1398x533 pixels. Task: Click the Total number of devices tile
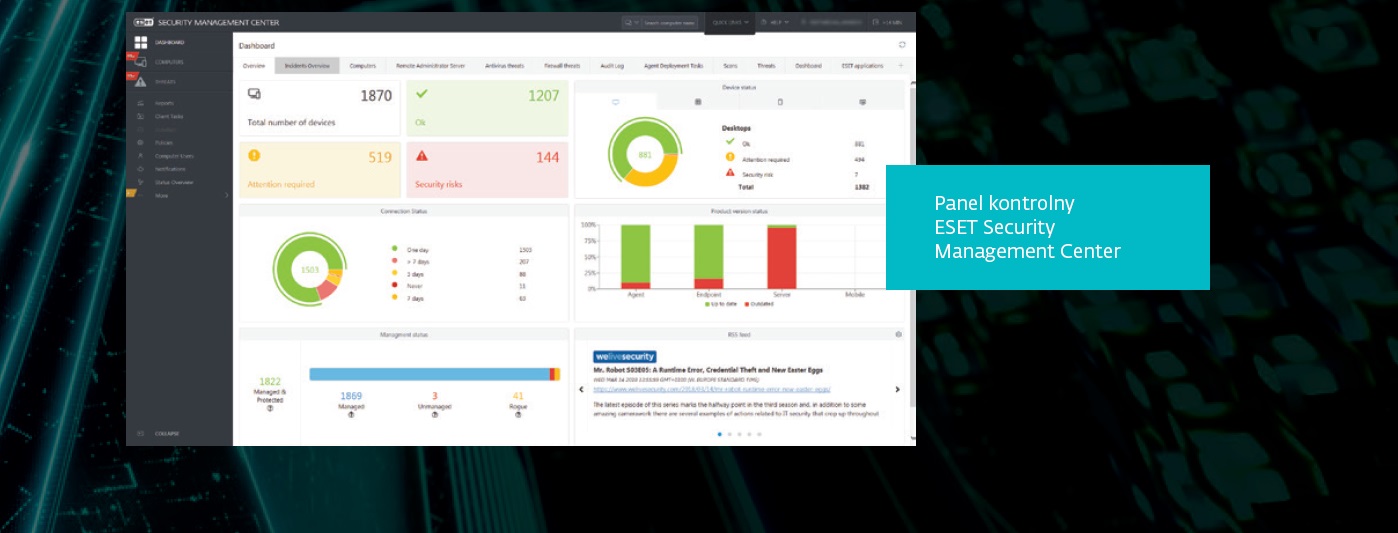320,109
